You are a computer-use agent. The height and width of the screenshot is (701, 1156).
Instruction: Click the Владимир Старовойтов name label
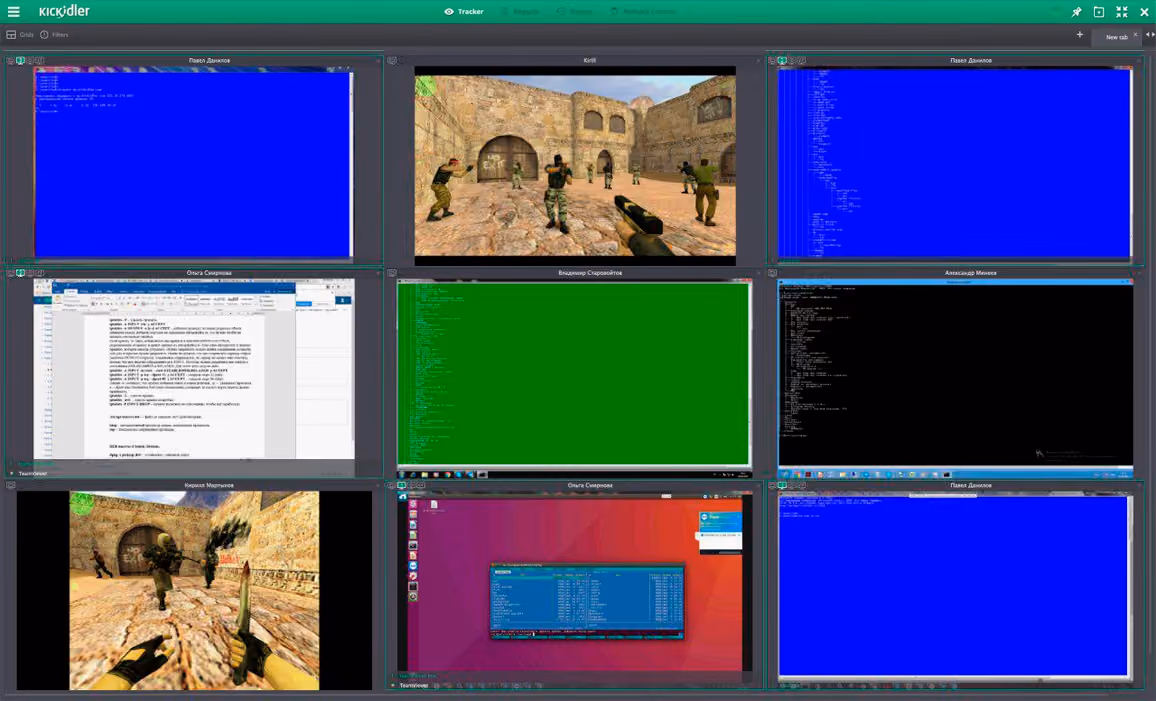(x=590, y=273)
